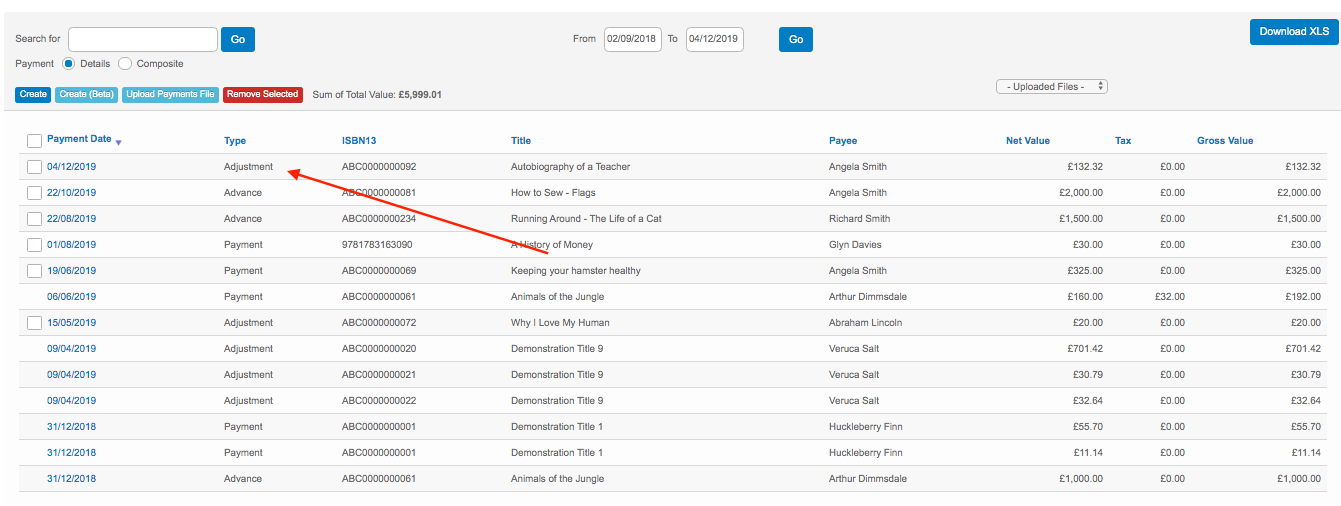
Task: Sort by the Gross Value column header
Action: click(1224, 141)
